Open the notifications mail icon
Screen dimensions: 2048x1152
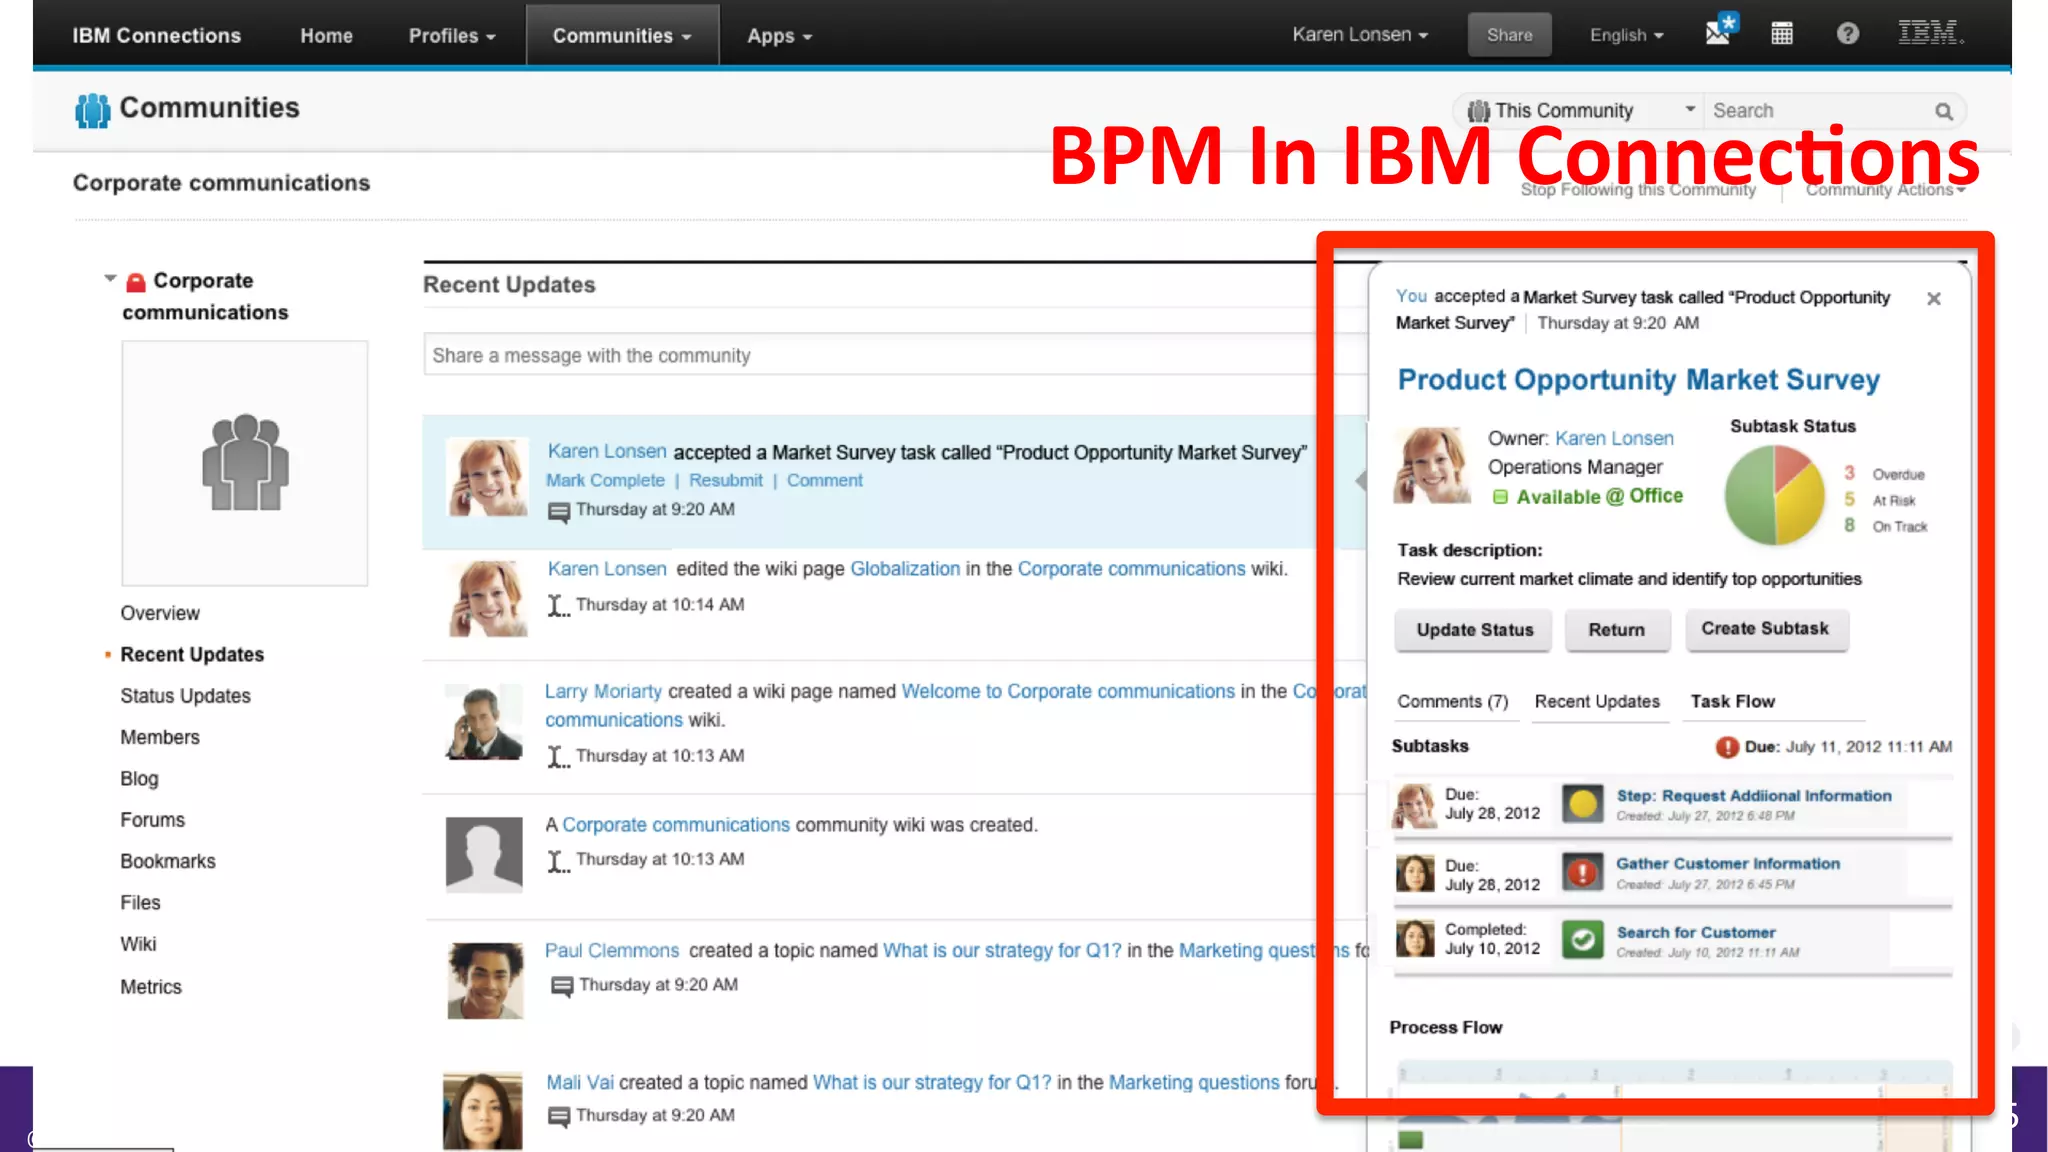(x=1720, y=32)
